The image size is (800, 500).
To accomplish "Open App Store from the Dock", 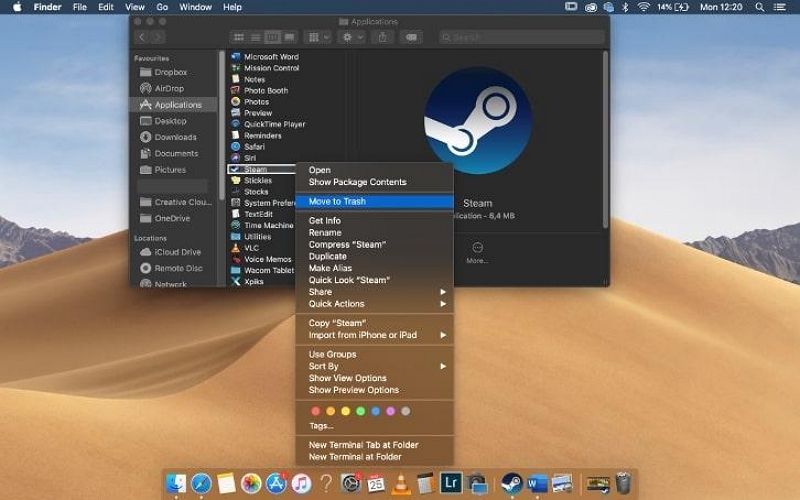I will (x=276, y=483).
